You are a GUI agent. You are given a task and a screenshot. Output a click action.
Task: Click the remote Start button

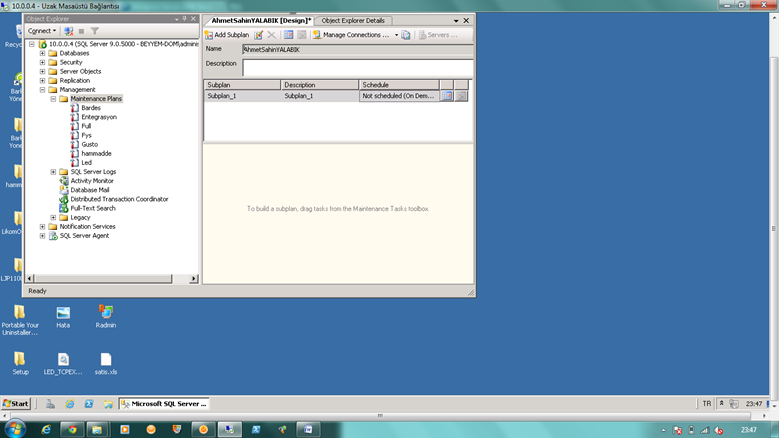point(16,404)
